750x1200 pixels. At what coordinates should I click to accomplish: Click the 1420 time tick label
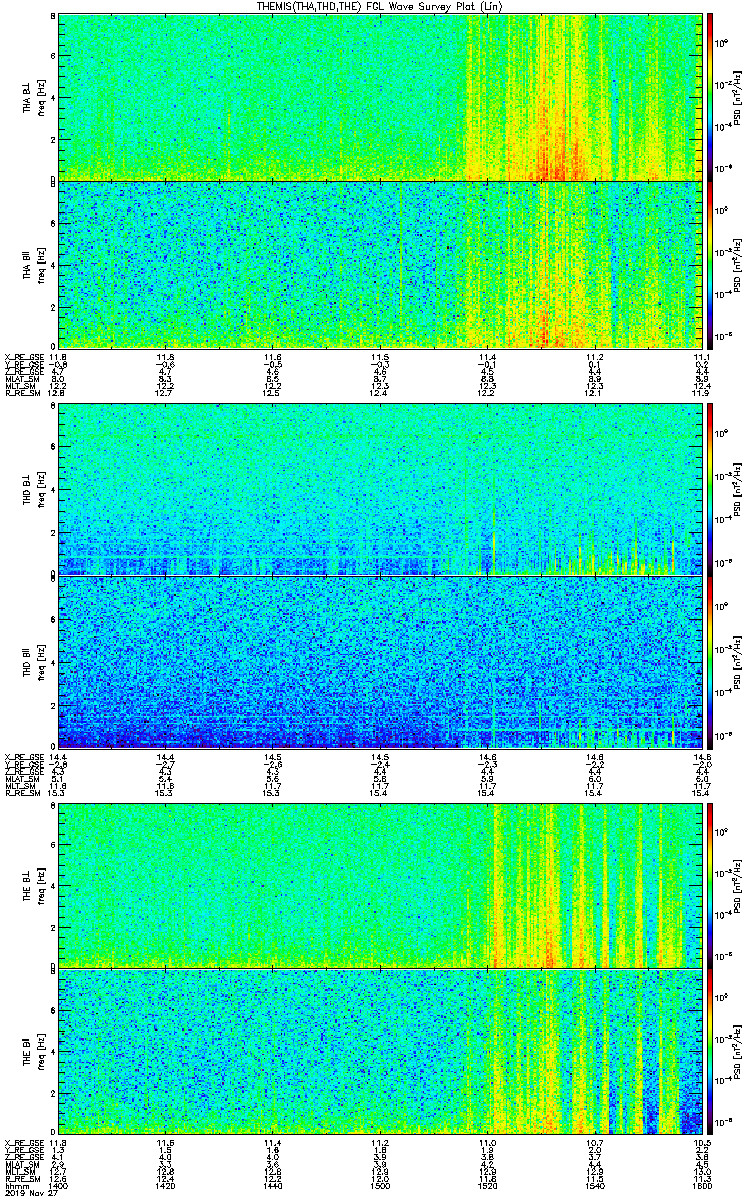pos(165,1184)
